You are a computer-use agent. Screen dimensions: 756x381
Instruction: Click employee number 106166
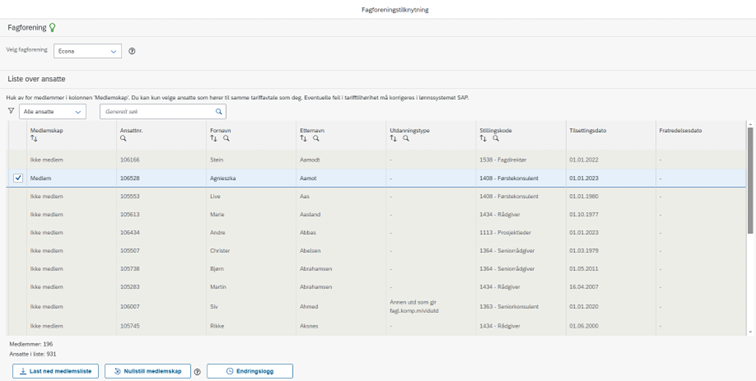130,160
